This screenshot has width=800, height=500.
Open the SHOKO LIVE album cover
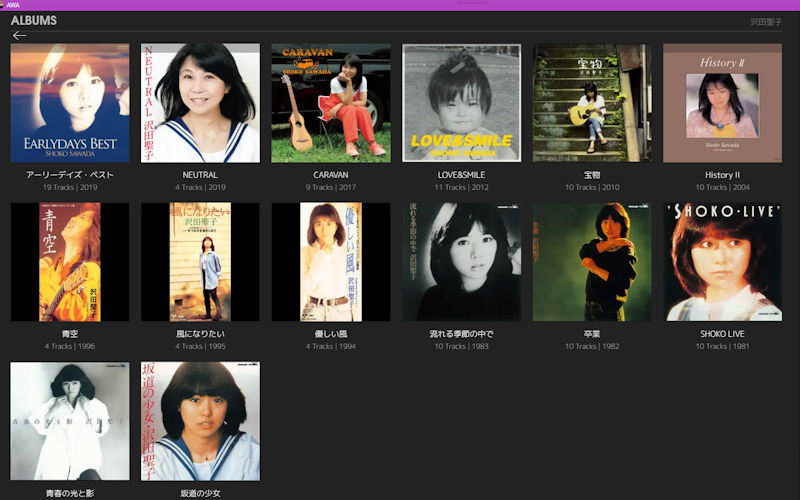click(722, 262)
